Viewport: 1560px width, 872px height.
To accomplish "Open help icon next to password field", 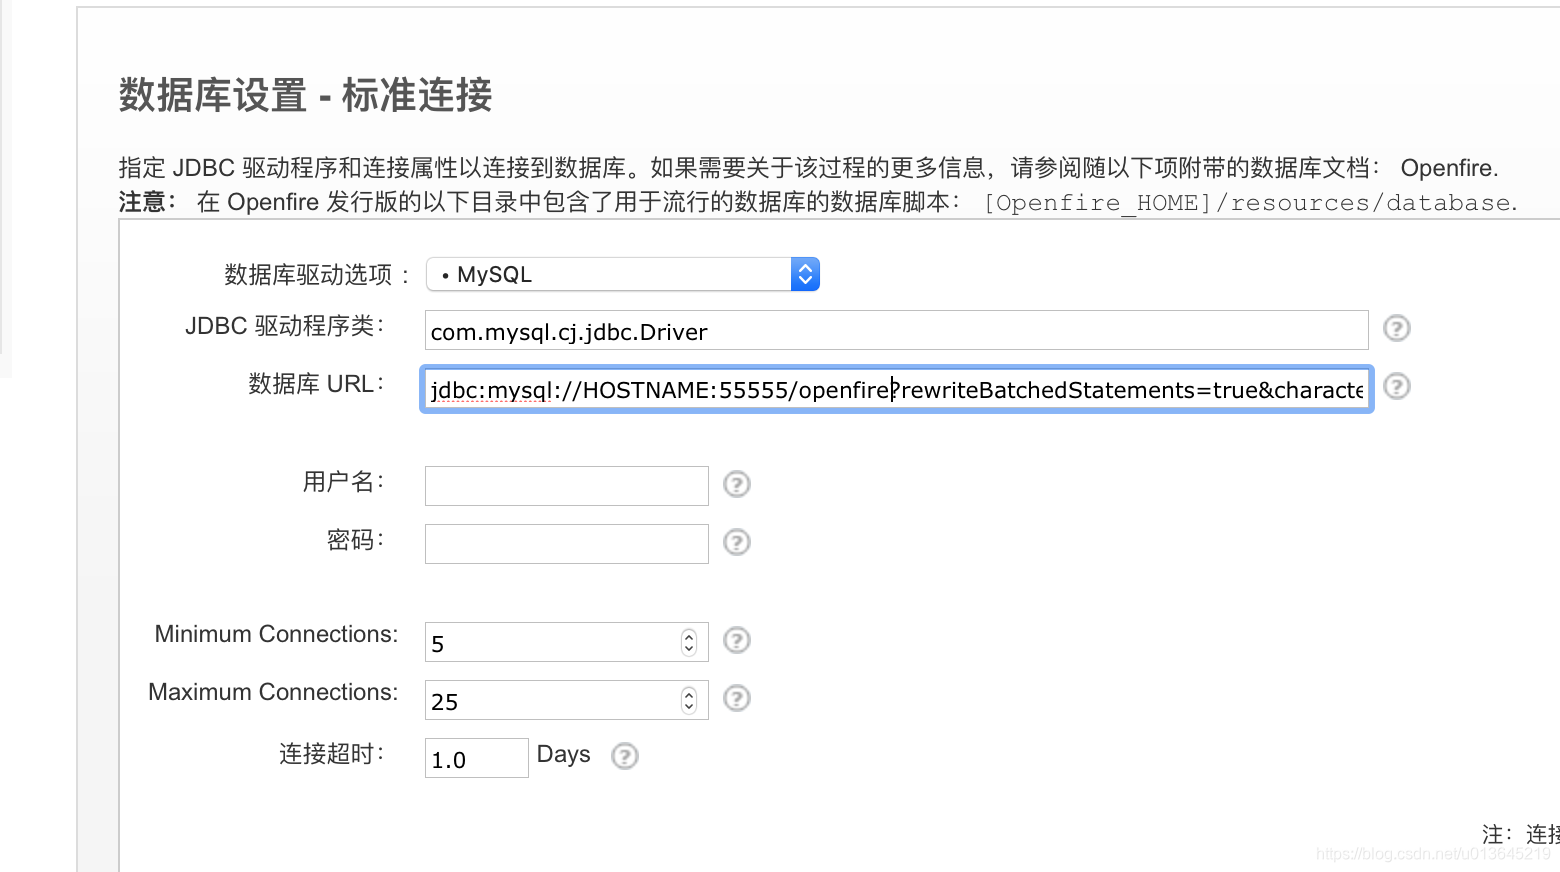I will pos(736,542).
